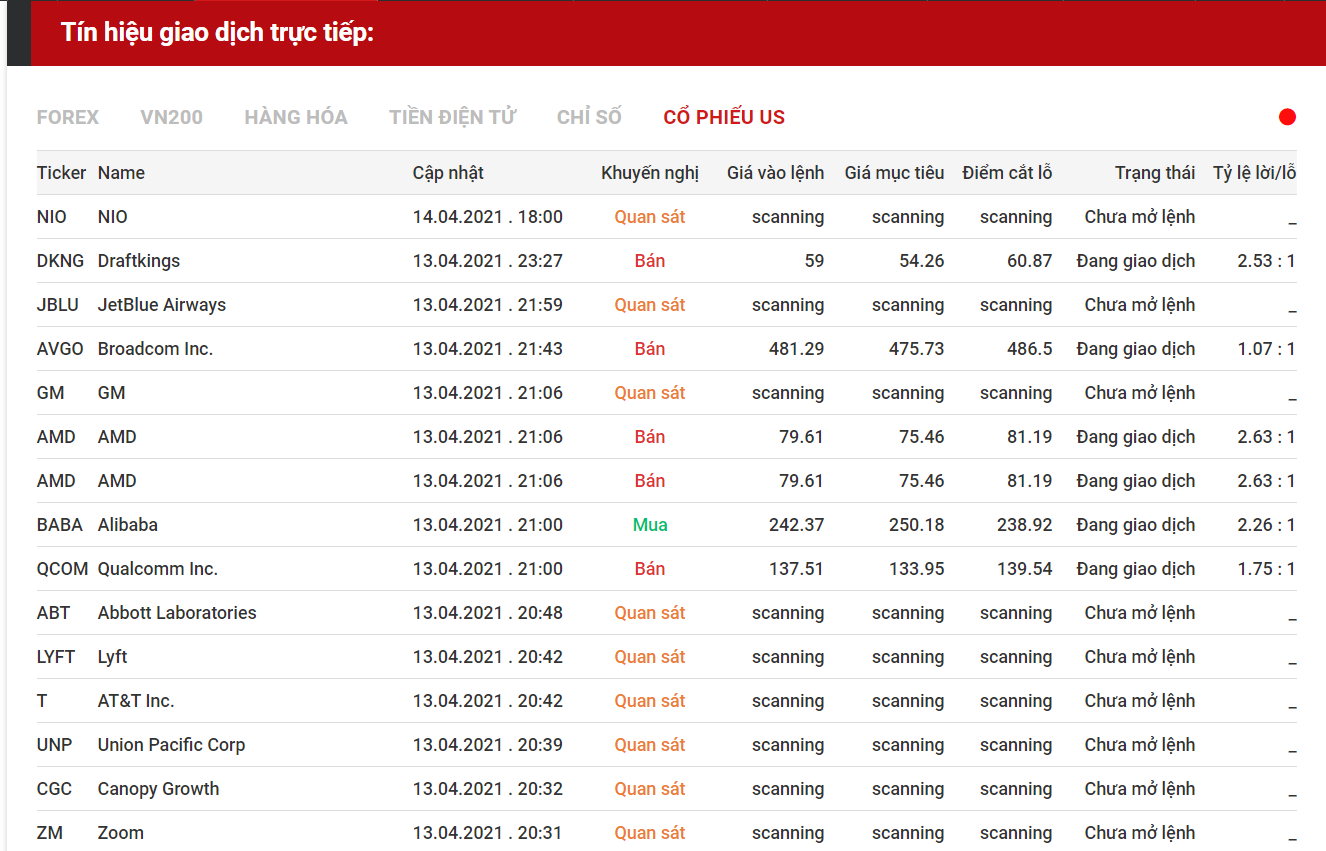Click the Bán recommendation for Qualcomm
The image size is (1326, 851).
650,569
